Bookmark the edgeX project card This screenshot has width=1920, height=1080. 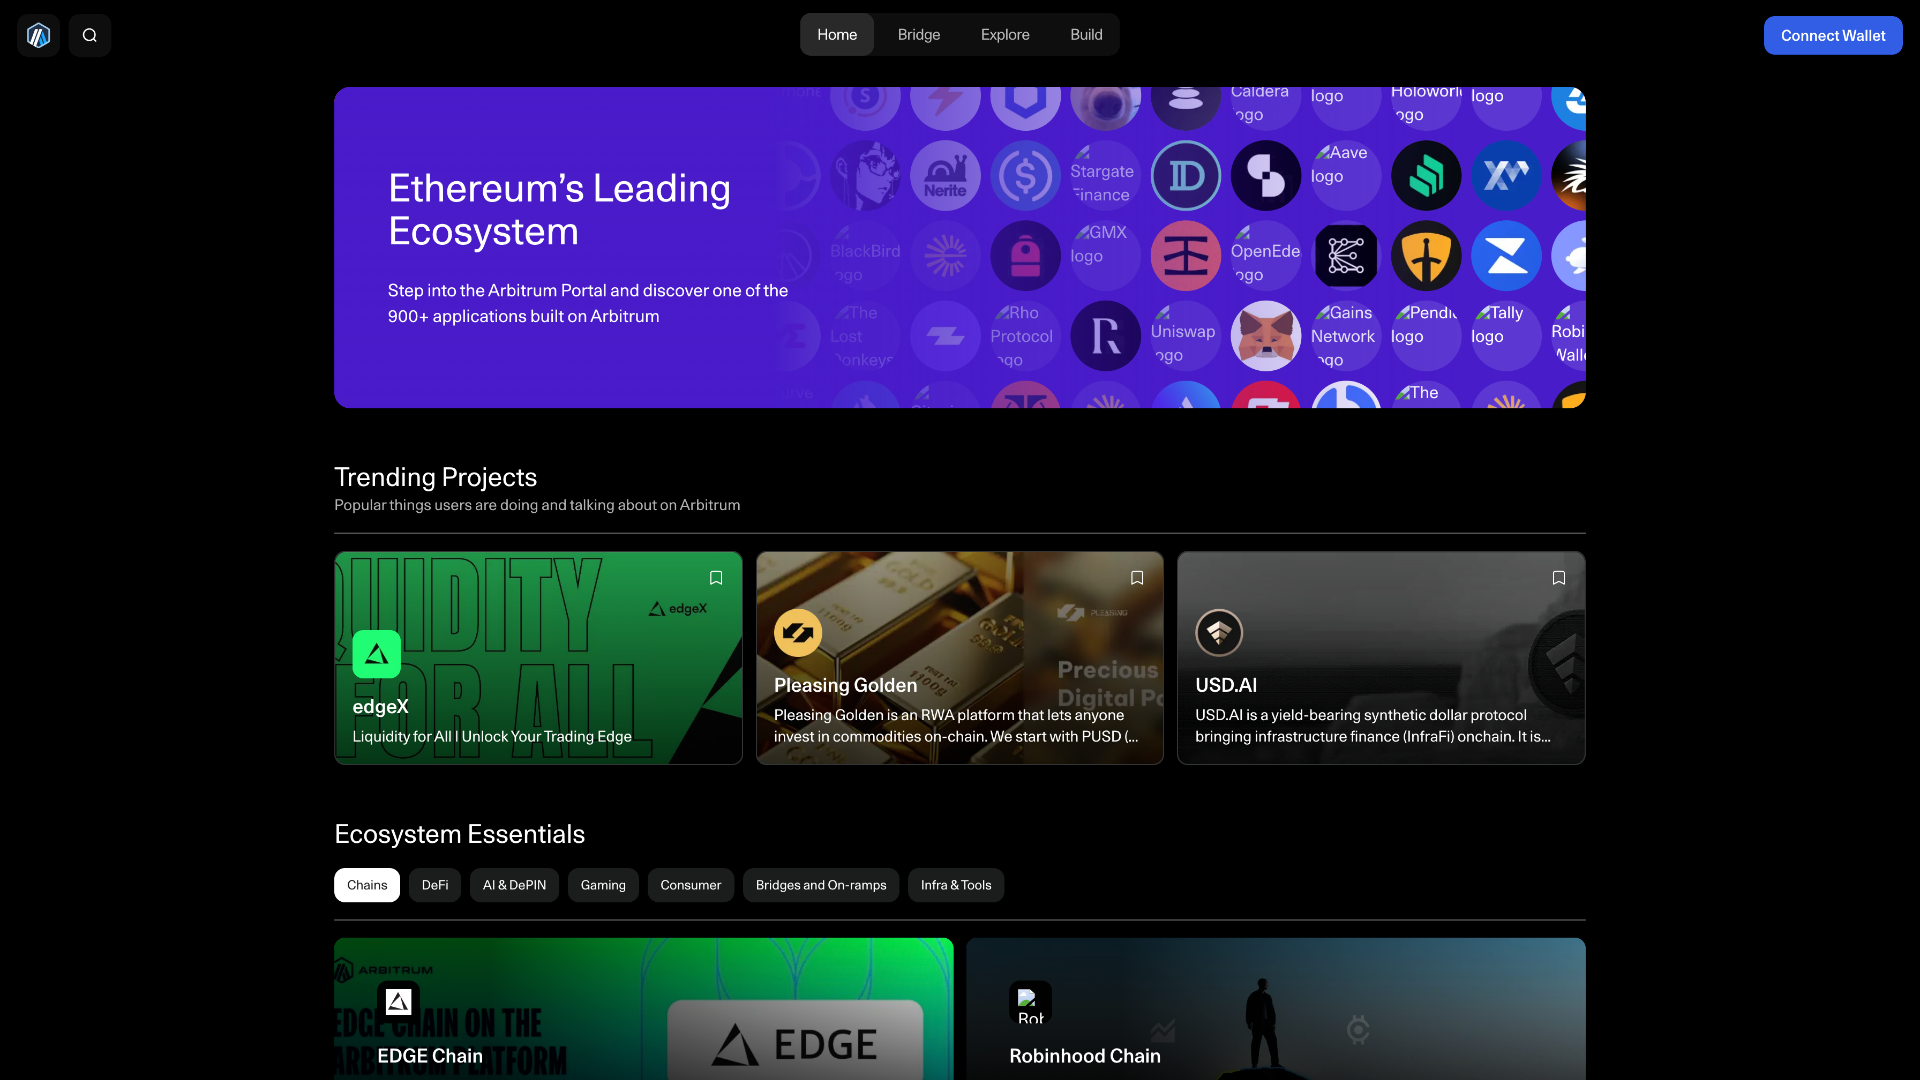click(716, 578)
